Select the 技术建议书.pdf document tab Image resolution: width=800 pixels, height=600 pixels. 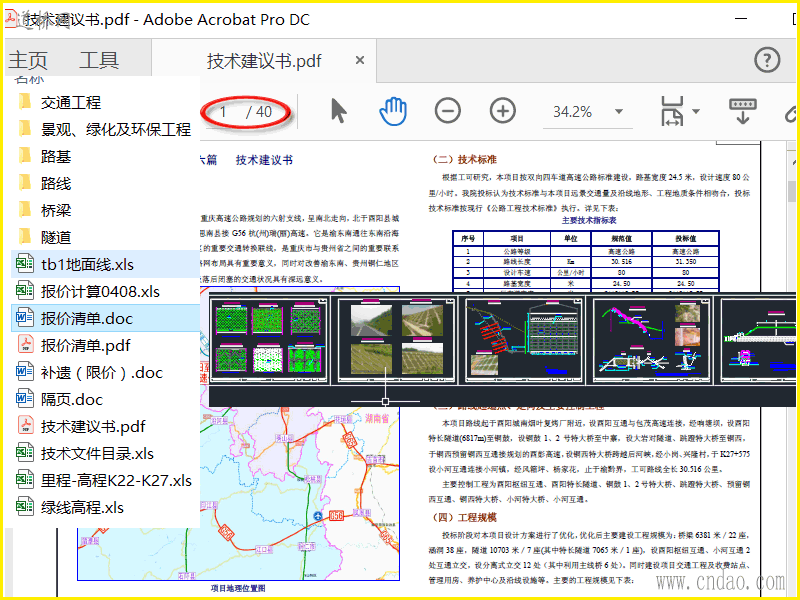(x=264, y=61)
